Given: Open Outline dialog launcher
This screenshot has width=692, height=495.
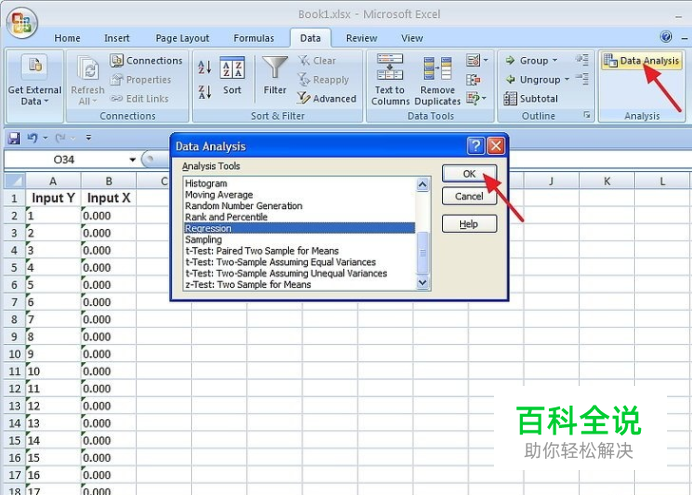Looking at the screenshot, I should [587, 115].
